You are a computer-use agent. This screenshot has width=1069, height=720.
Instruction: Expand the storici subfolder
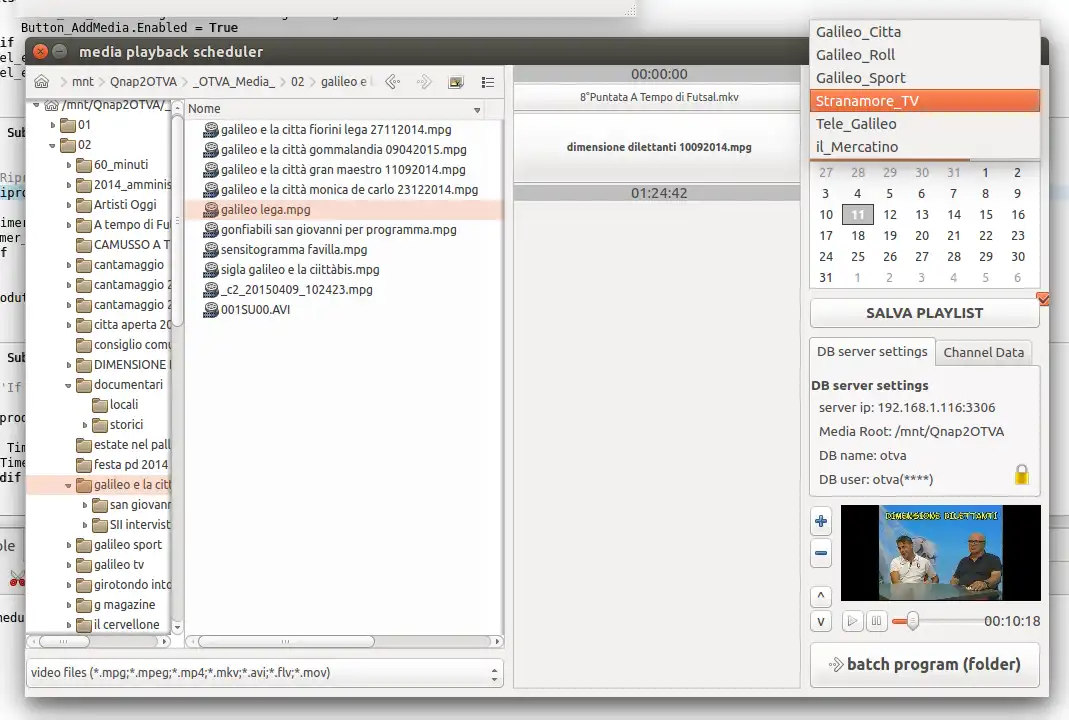(x=85, y=425)
